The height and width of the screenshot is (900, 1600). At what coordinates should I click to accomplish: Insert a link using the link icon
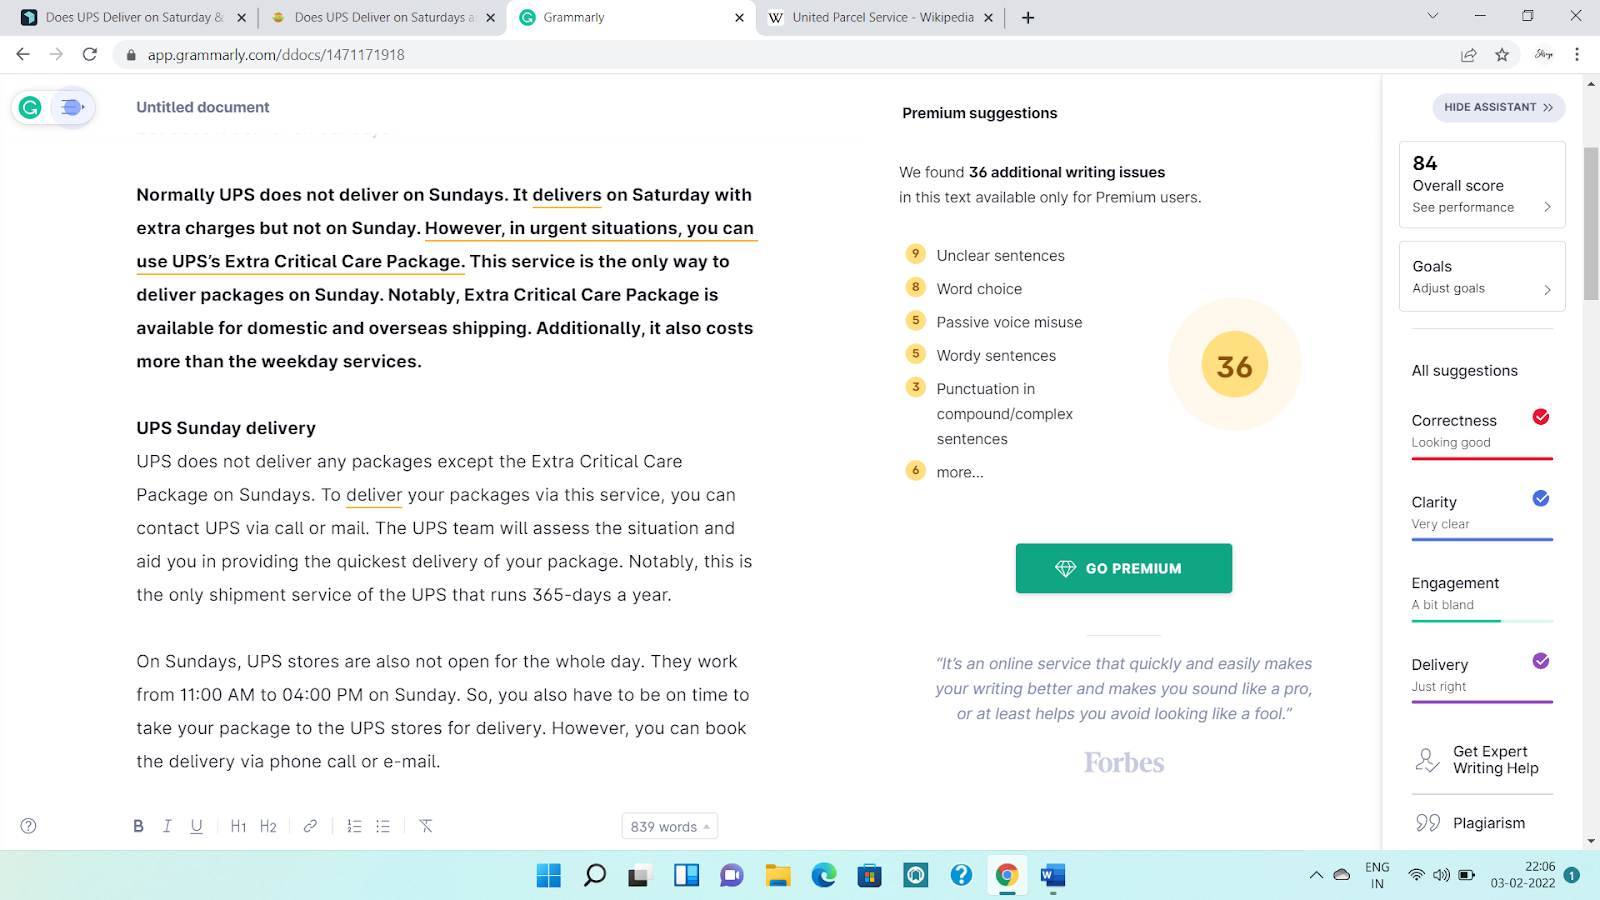coord(310,826)
